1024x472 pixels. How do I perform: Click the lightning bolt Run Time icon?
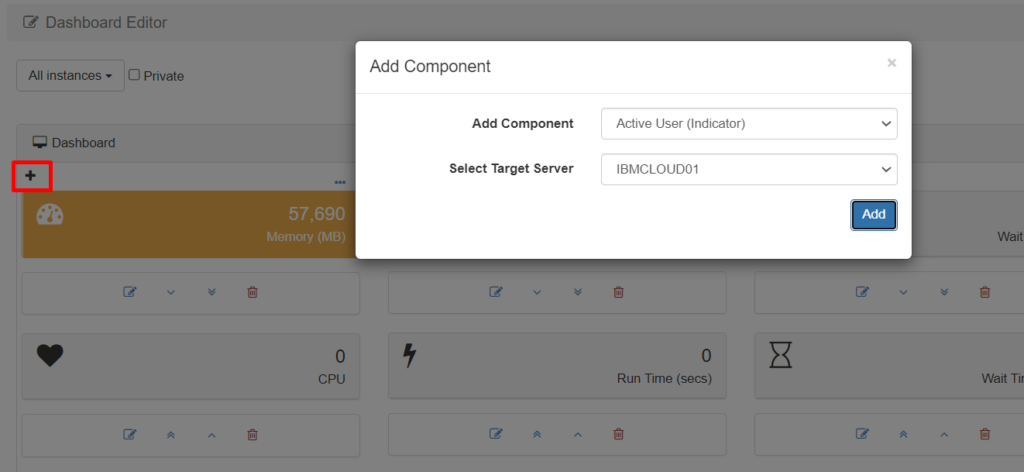click(x=409, y=355)
